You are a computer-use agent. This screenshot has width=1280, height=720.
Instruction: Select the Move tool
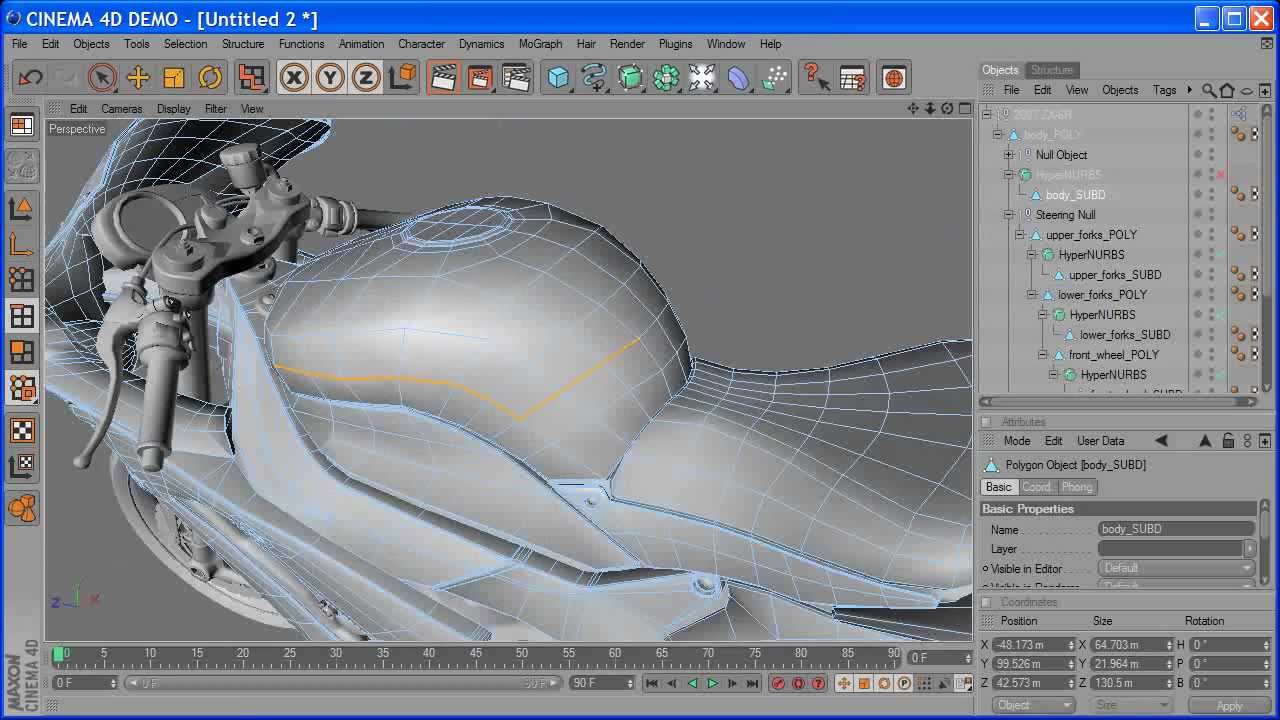click(138, 77)
